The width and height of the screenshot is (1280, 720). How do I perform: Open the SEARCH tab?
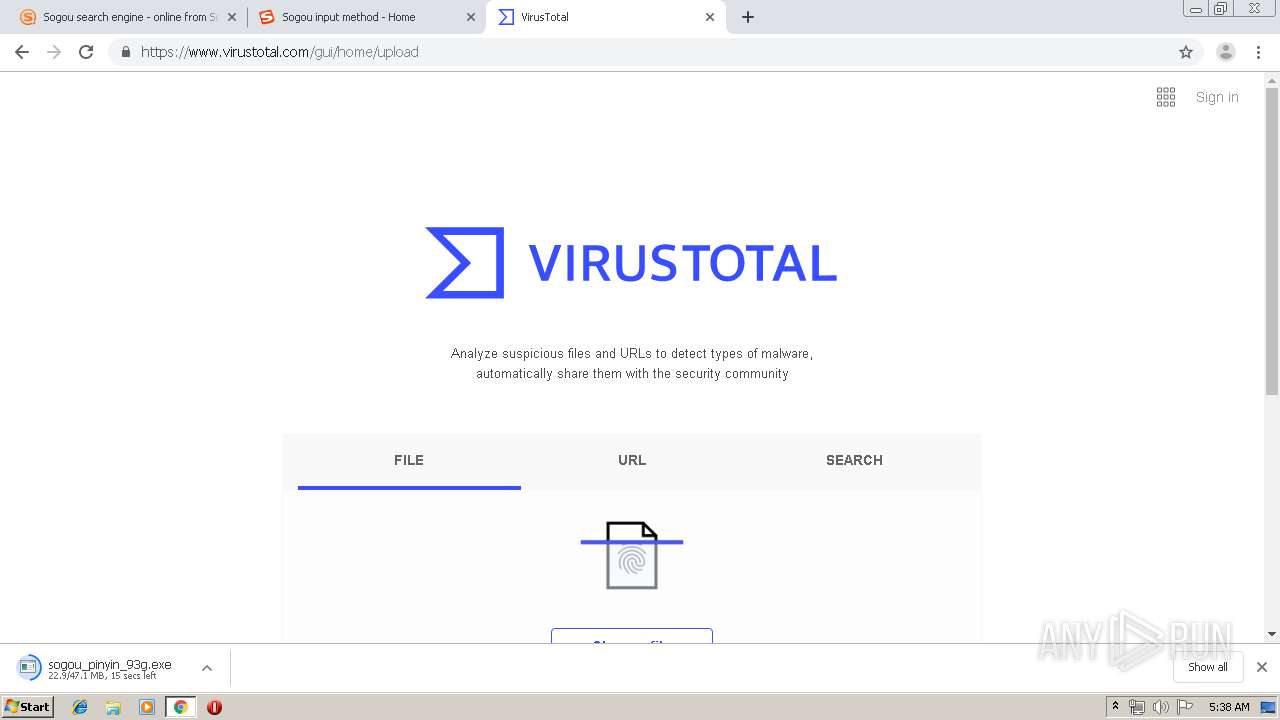(854, 461)
